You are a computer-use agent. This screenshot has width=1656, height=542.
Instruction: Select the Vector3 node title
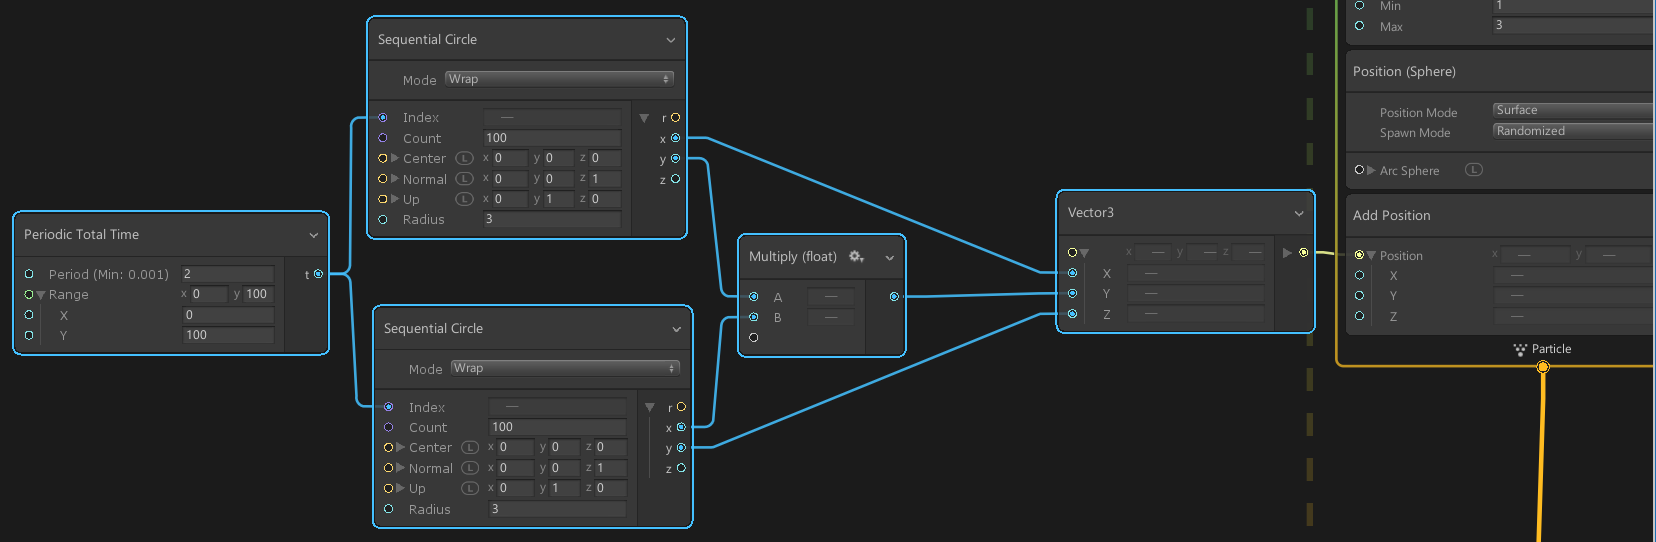tap(1091, 213)
